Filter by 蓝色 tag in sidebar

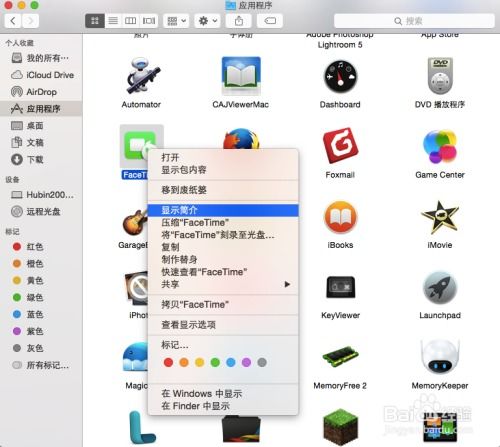tap(41, 314)
